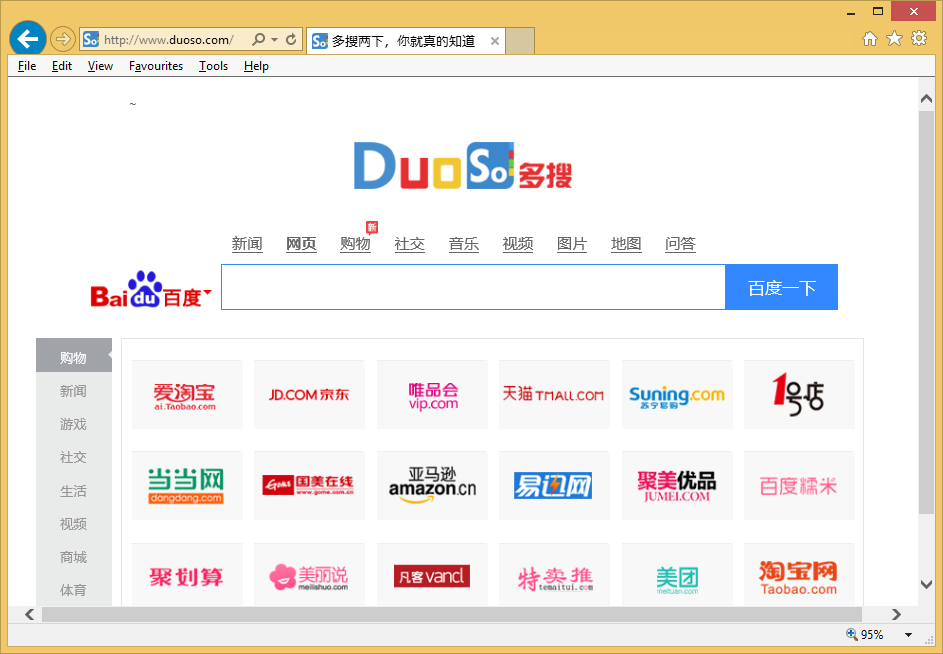The width and height of the screenshot is (943, 654).
Task: Open the address bar dropdown arrow
Action: pos(274,40)
